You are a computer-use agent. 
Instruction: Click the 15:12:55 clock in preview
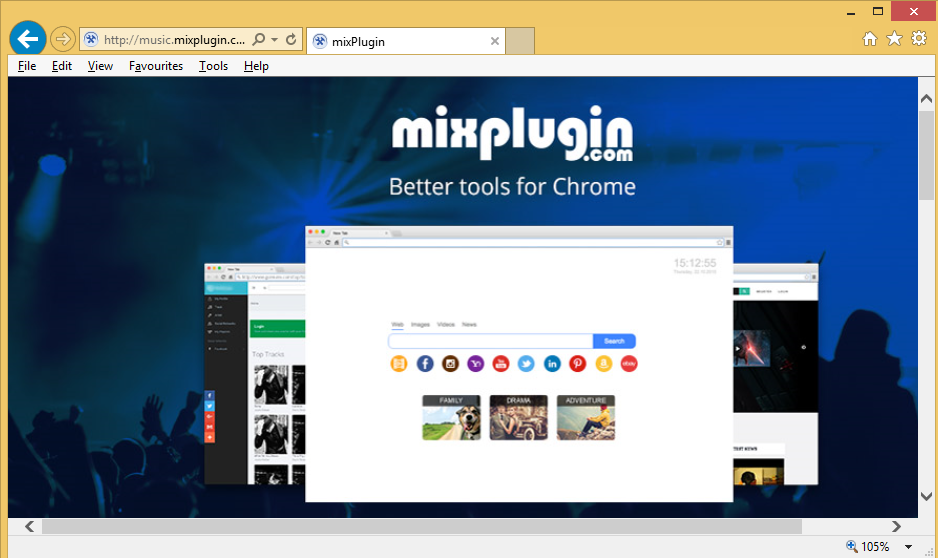tap(695, 263)
